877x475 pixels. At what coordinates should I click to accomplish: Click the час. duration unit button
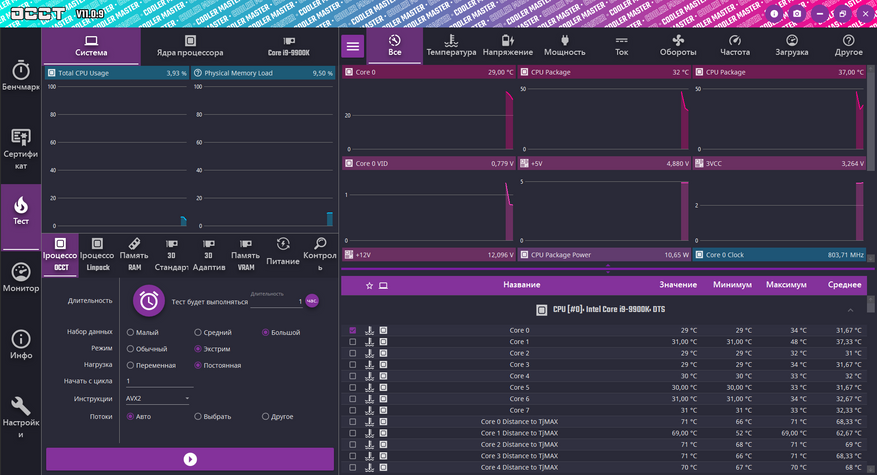pyautogui.click(x=312, y=300)
